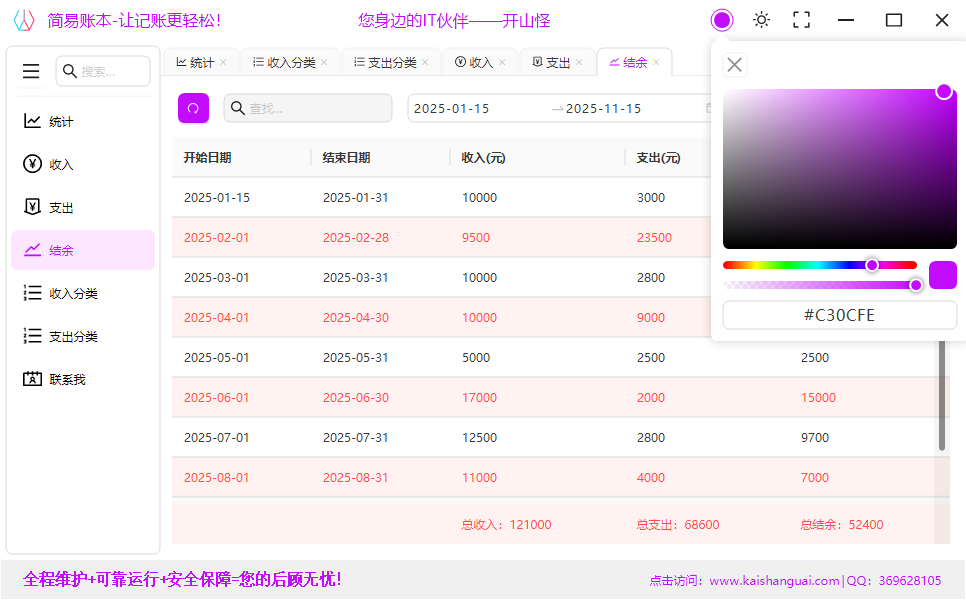Select row starting 2025-04-01
966x600 pixels.
coord(441,317)
